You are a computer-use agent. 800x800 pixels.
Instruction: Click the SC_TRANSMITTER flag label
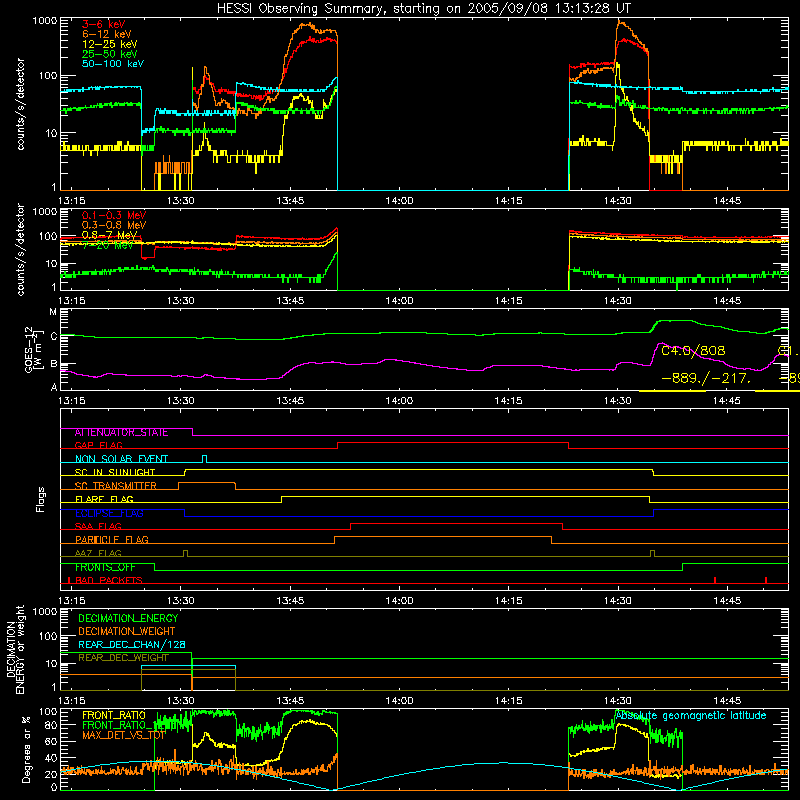116,486
